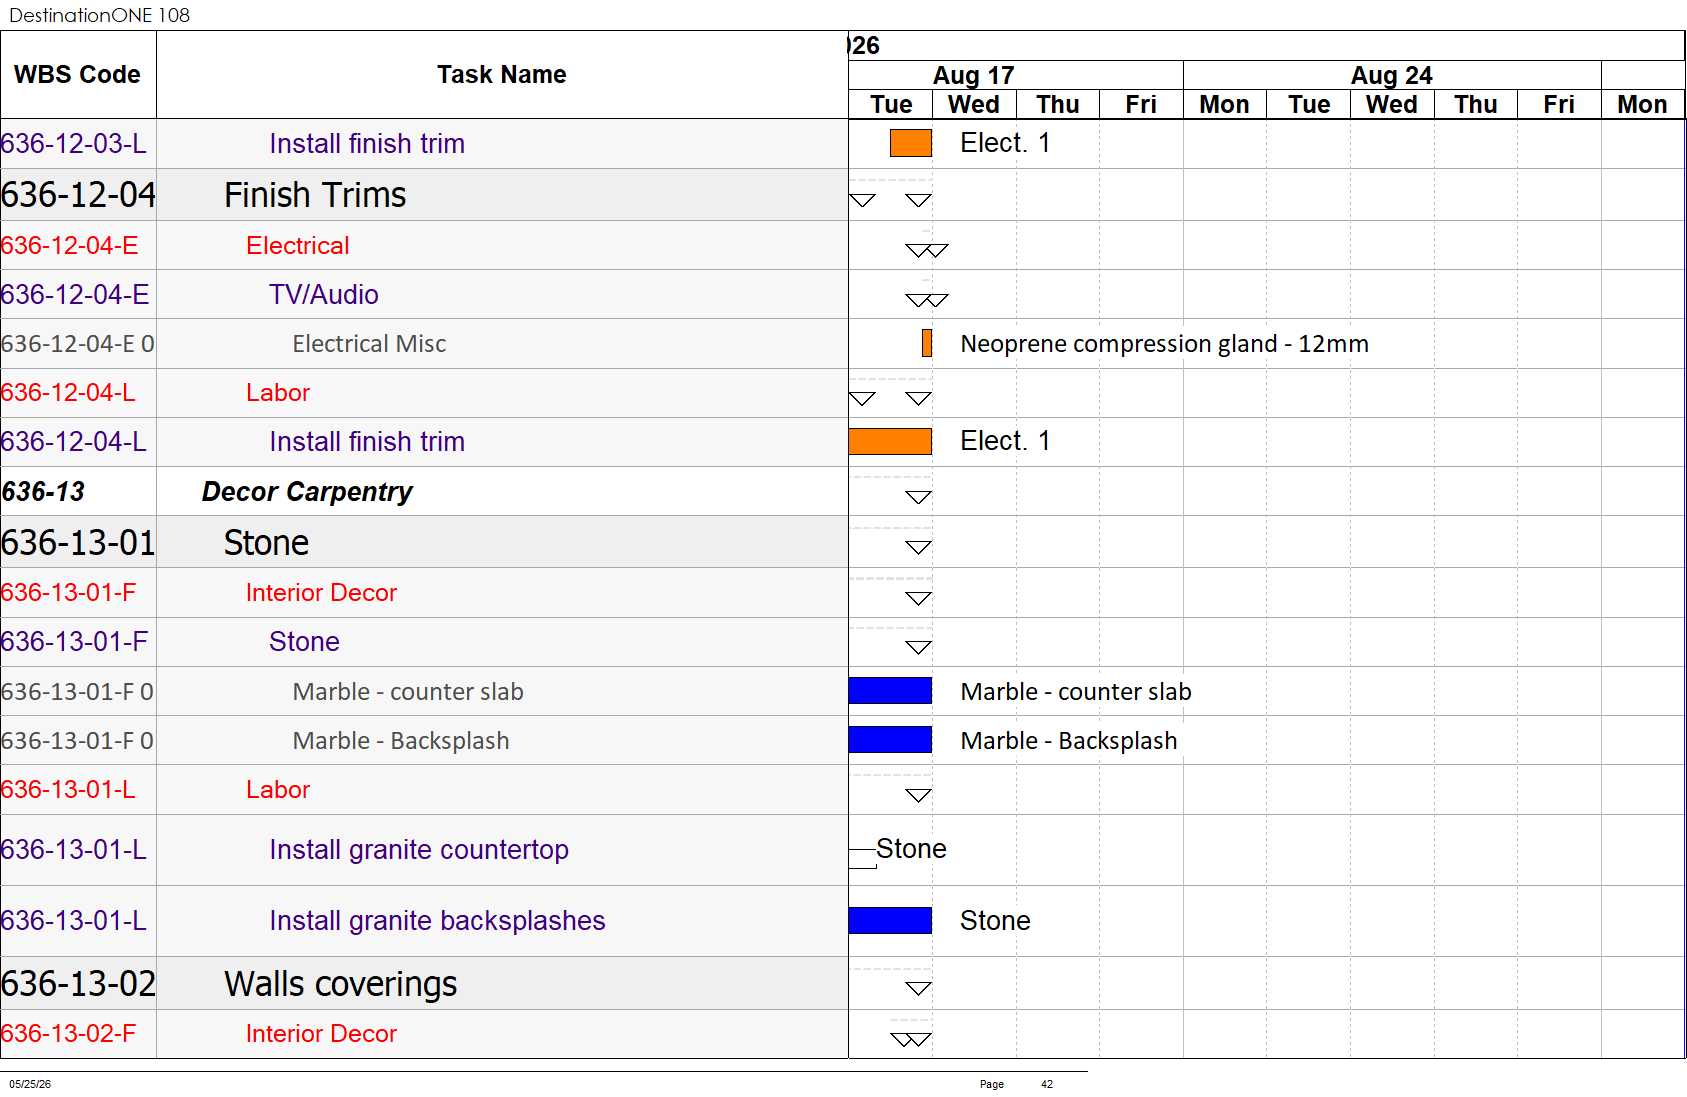Click the Marble - counter slab chart label
The width and height of the screenshot is (1687, 1097).
click(1076, 692)
